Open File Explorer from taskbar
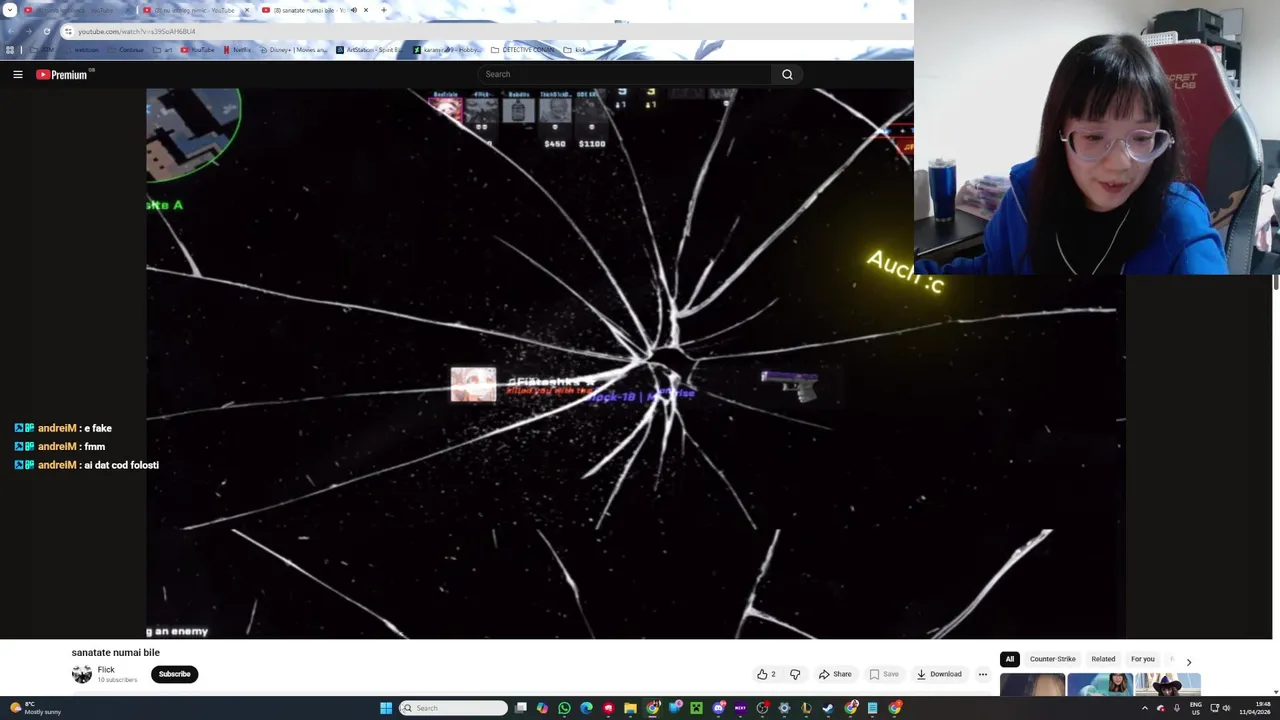 click(x=630, y=708)
